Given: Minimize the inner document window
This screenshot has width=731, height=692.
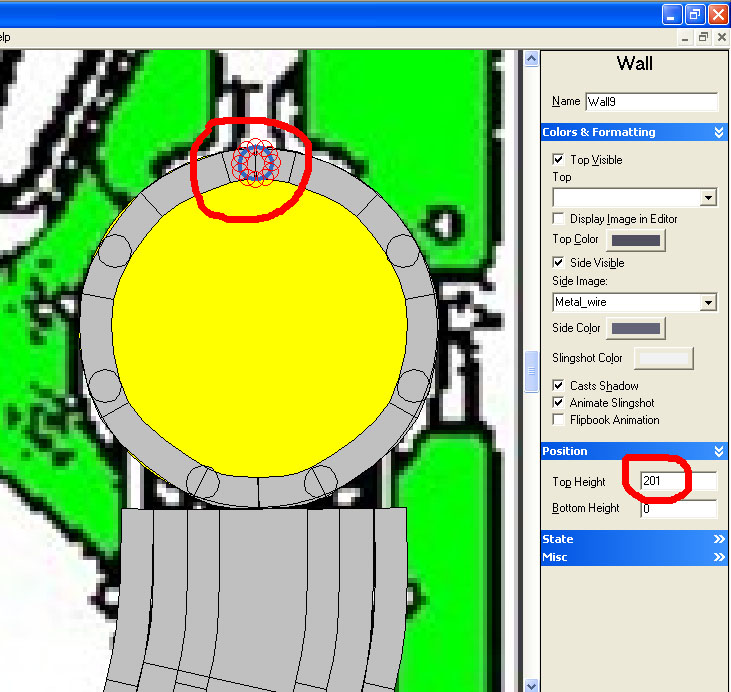Looking at the screenshot, I should click(x=685, y=37).
